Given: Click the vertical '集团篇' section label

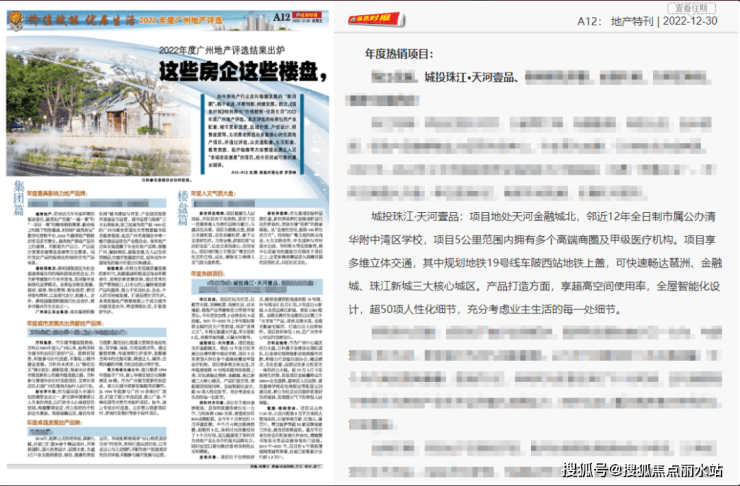Looking at the screenshot, I should pyautogui.click(x=18, y=198).
